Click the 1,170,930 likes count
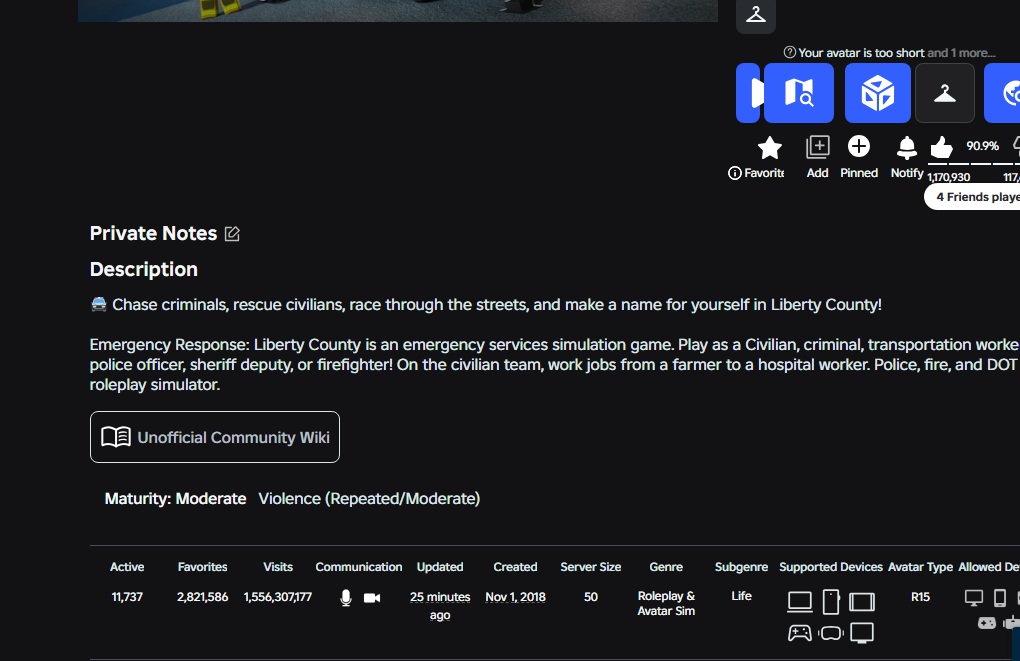 tap(948, 177)
